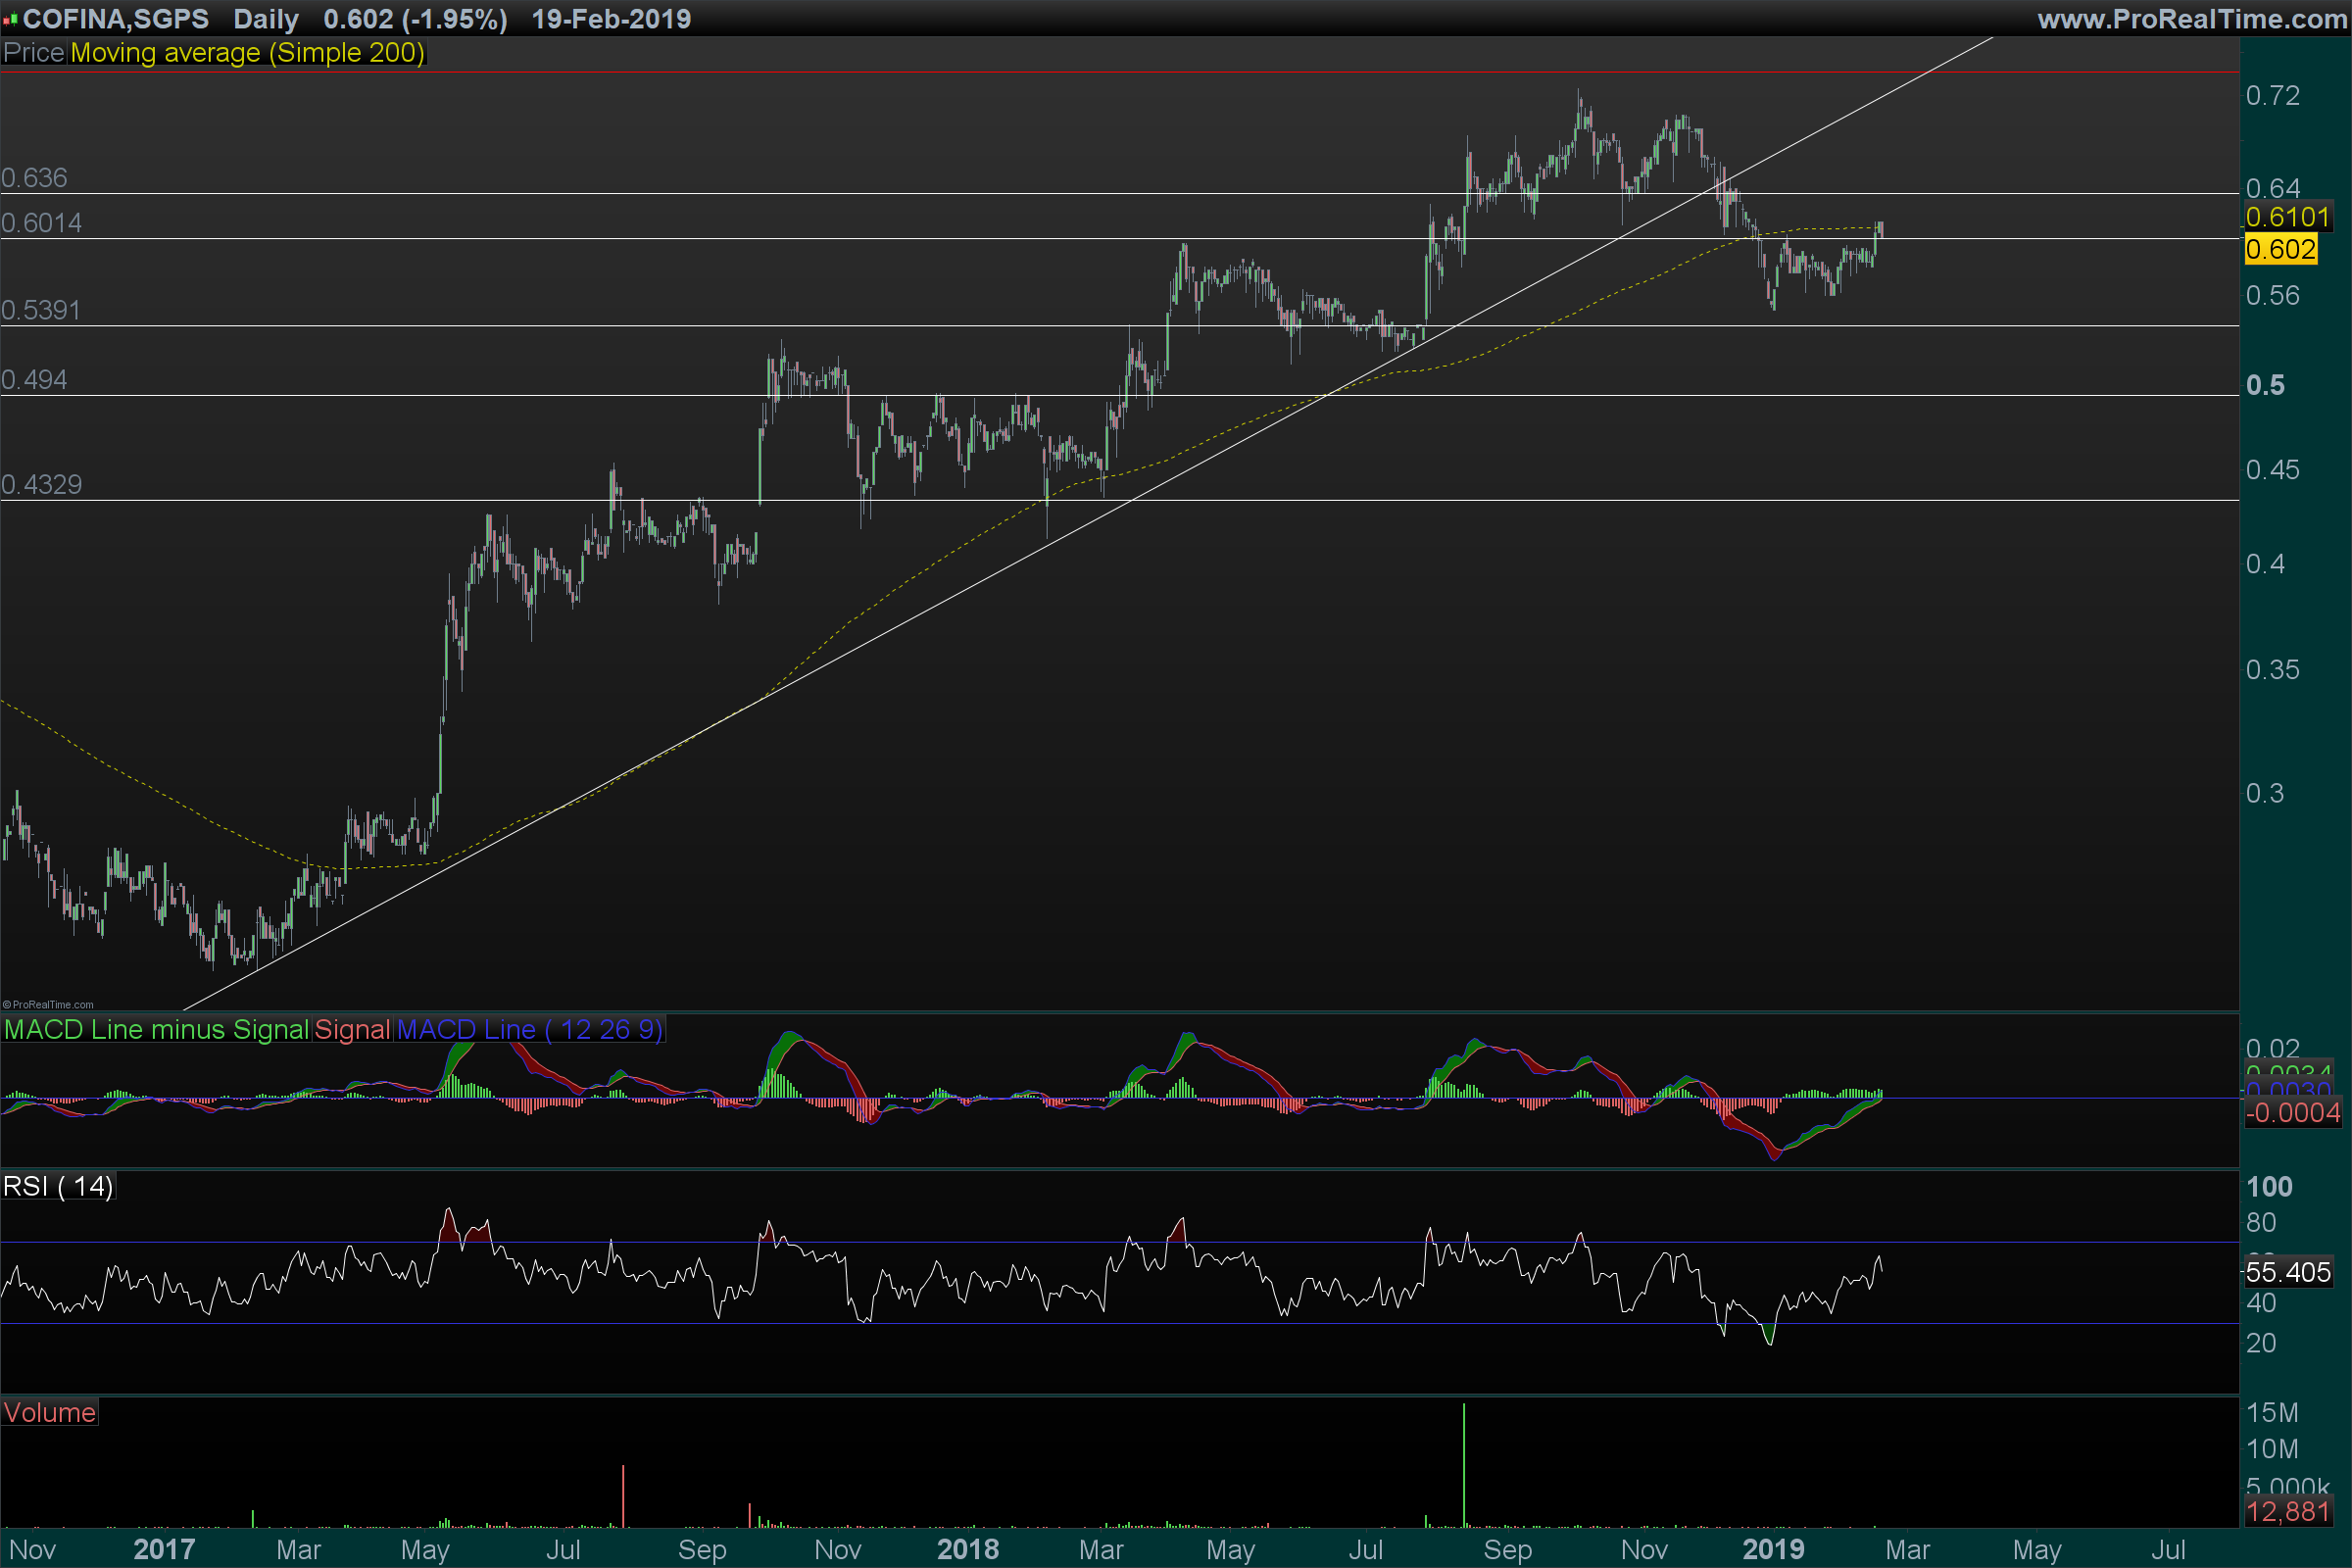Select the MACD Line (12 26 9) label
The image size is (2352, 1568).
[530, 1030]
